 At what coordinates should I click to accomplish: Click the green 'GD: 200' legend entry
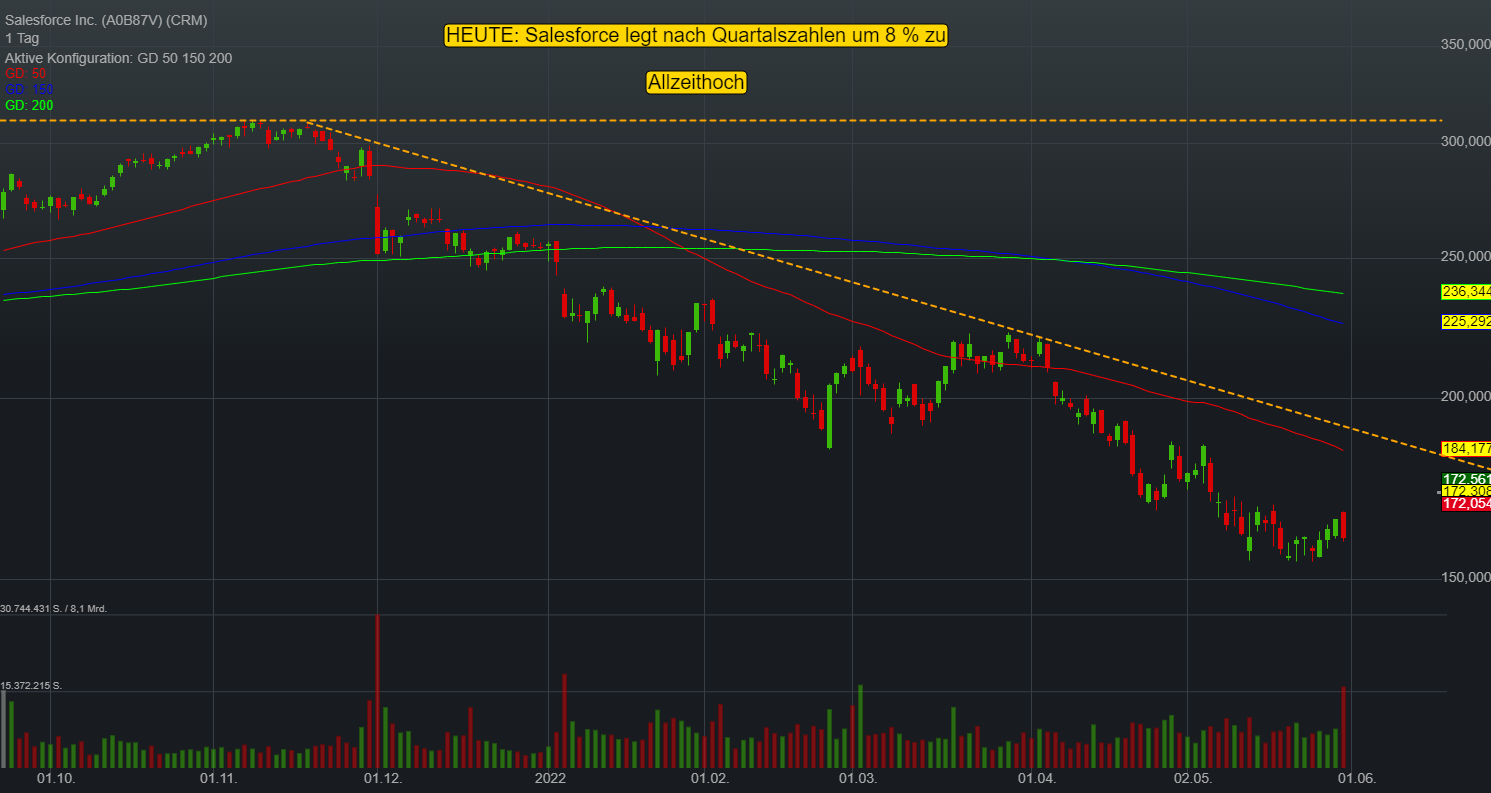(x=29, y=105)
